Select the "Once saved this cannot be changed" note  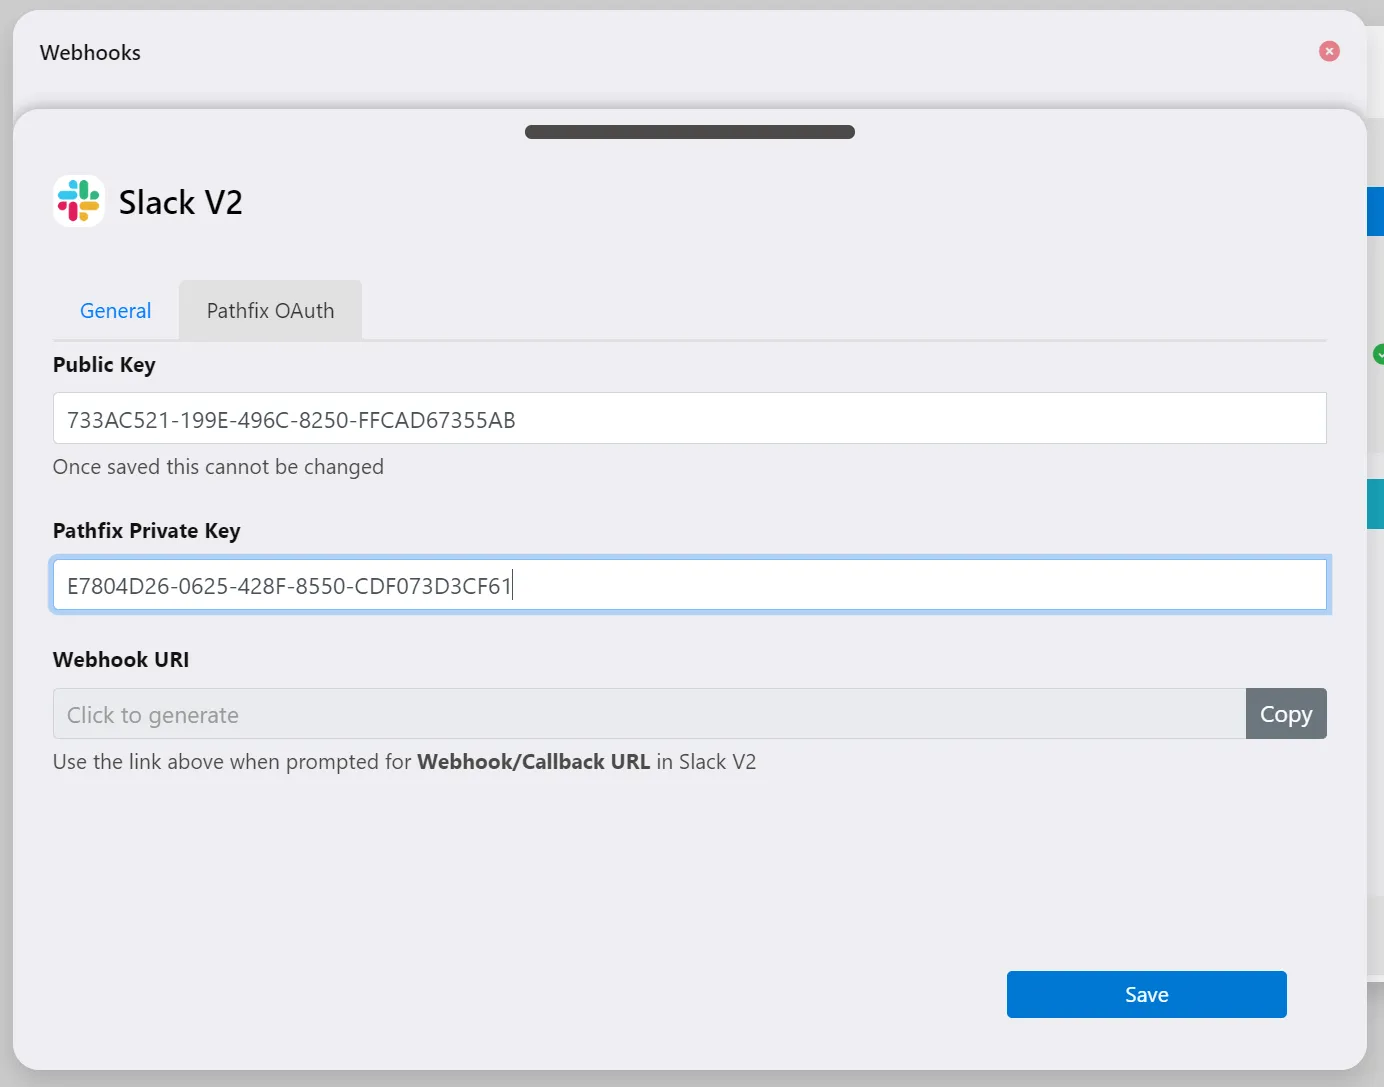tap(218, 467)
